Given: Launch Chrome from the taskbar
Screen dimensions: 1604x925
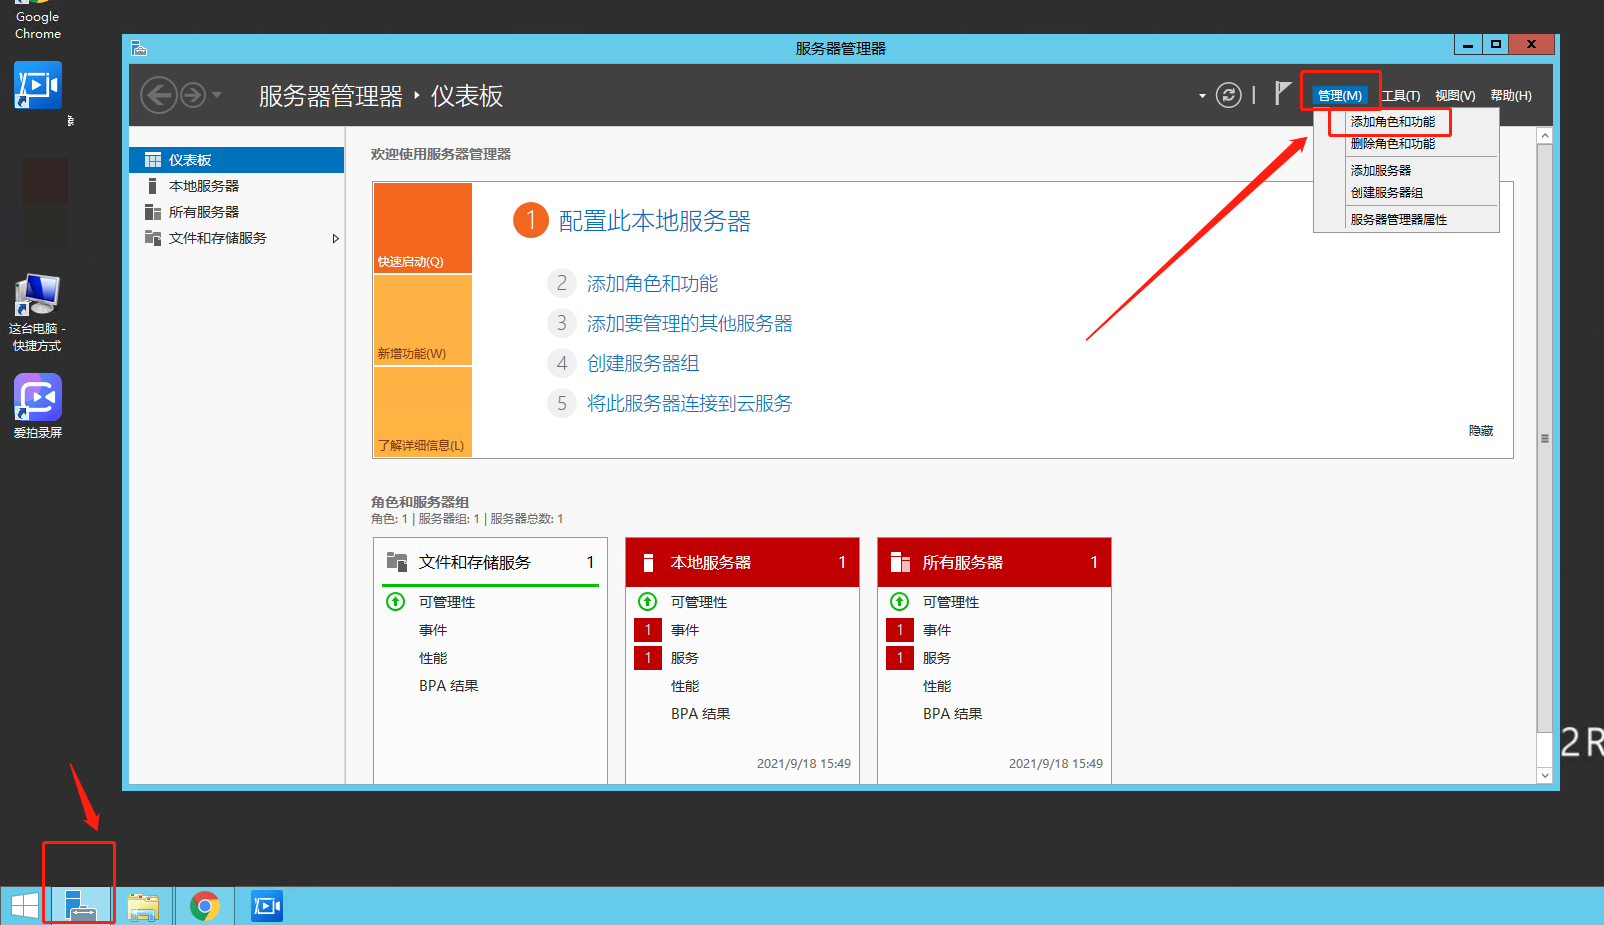Looking at the screenshot, I should [204, 905].
